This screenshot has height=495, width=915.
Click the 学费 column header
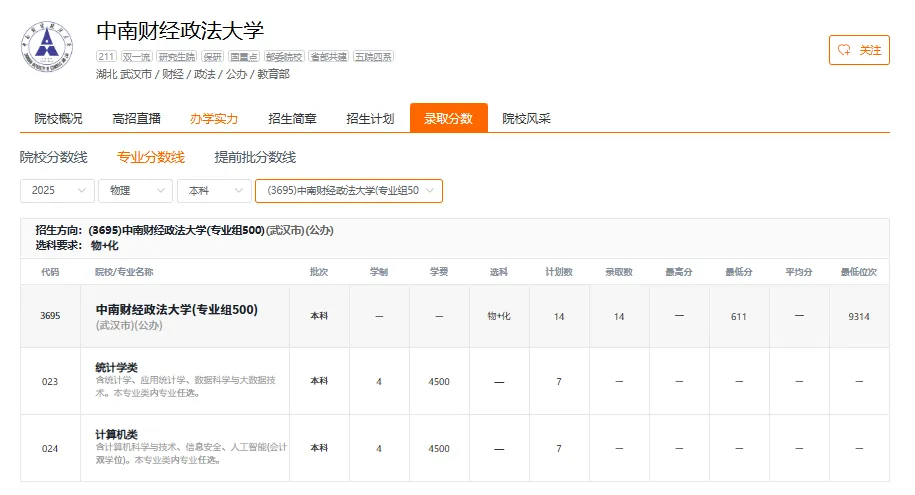coord(439,272)
